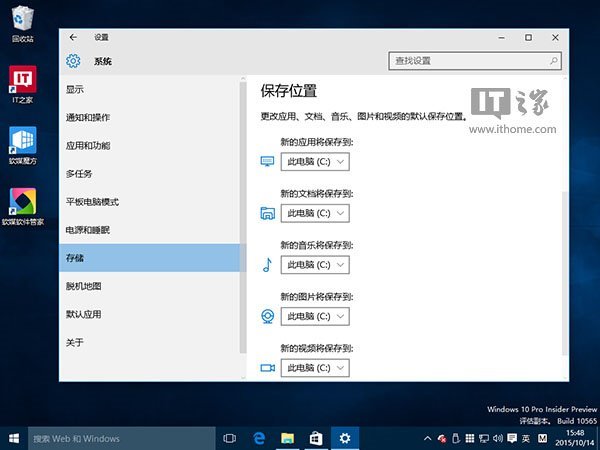Open the IT之家 desktop shortcut
600x450 pixels.
21,81
